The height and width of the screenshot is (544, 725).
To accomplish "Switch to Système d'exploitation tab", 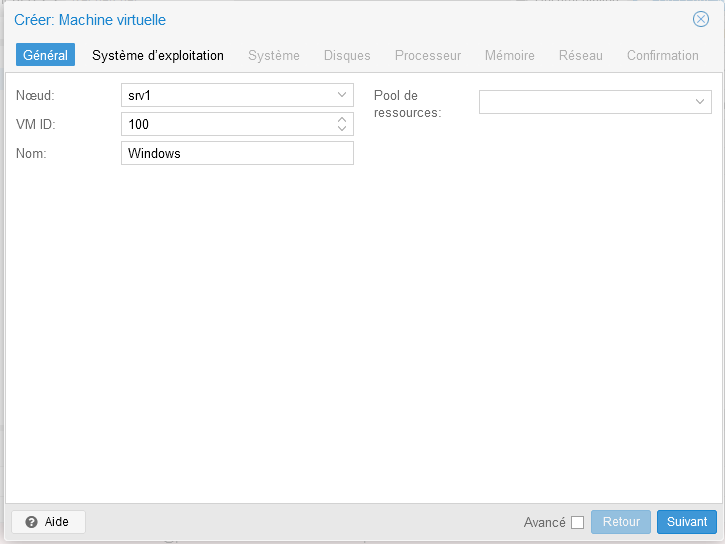I will (x=158, y=55).
